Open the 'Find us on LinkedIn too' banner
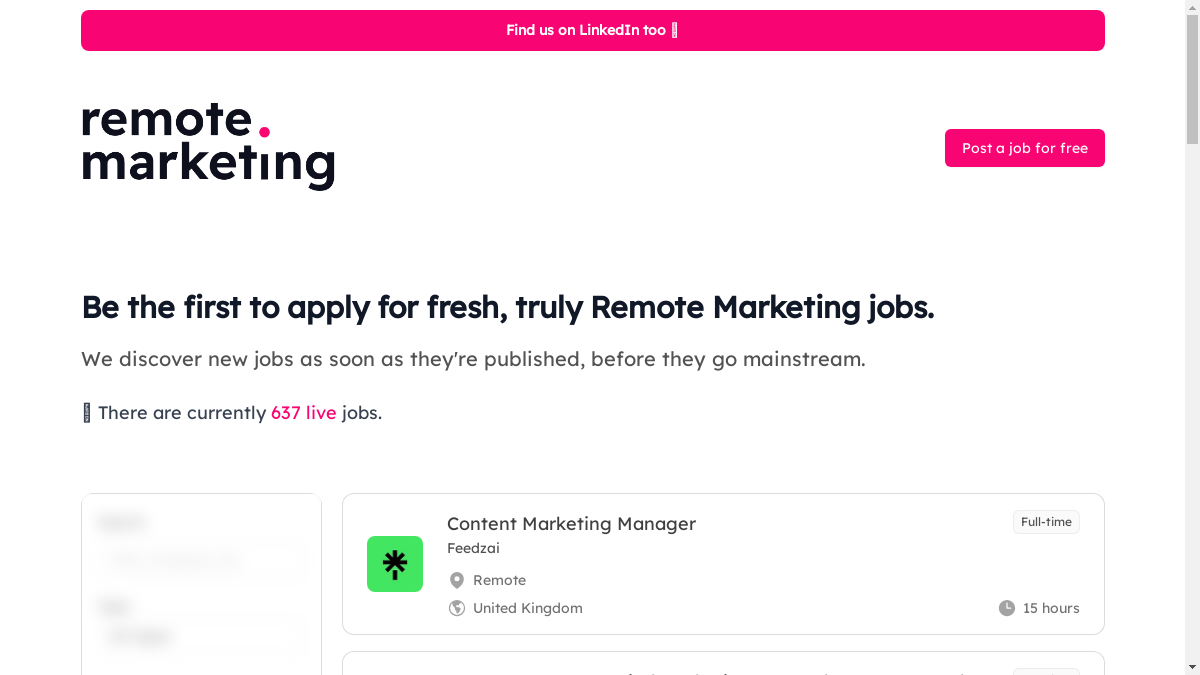This screenshot has width=1200, height=675. pyautogui.click(x=592, y=30)
